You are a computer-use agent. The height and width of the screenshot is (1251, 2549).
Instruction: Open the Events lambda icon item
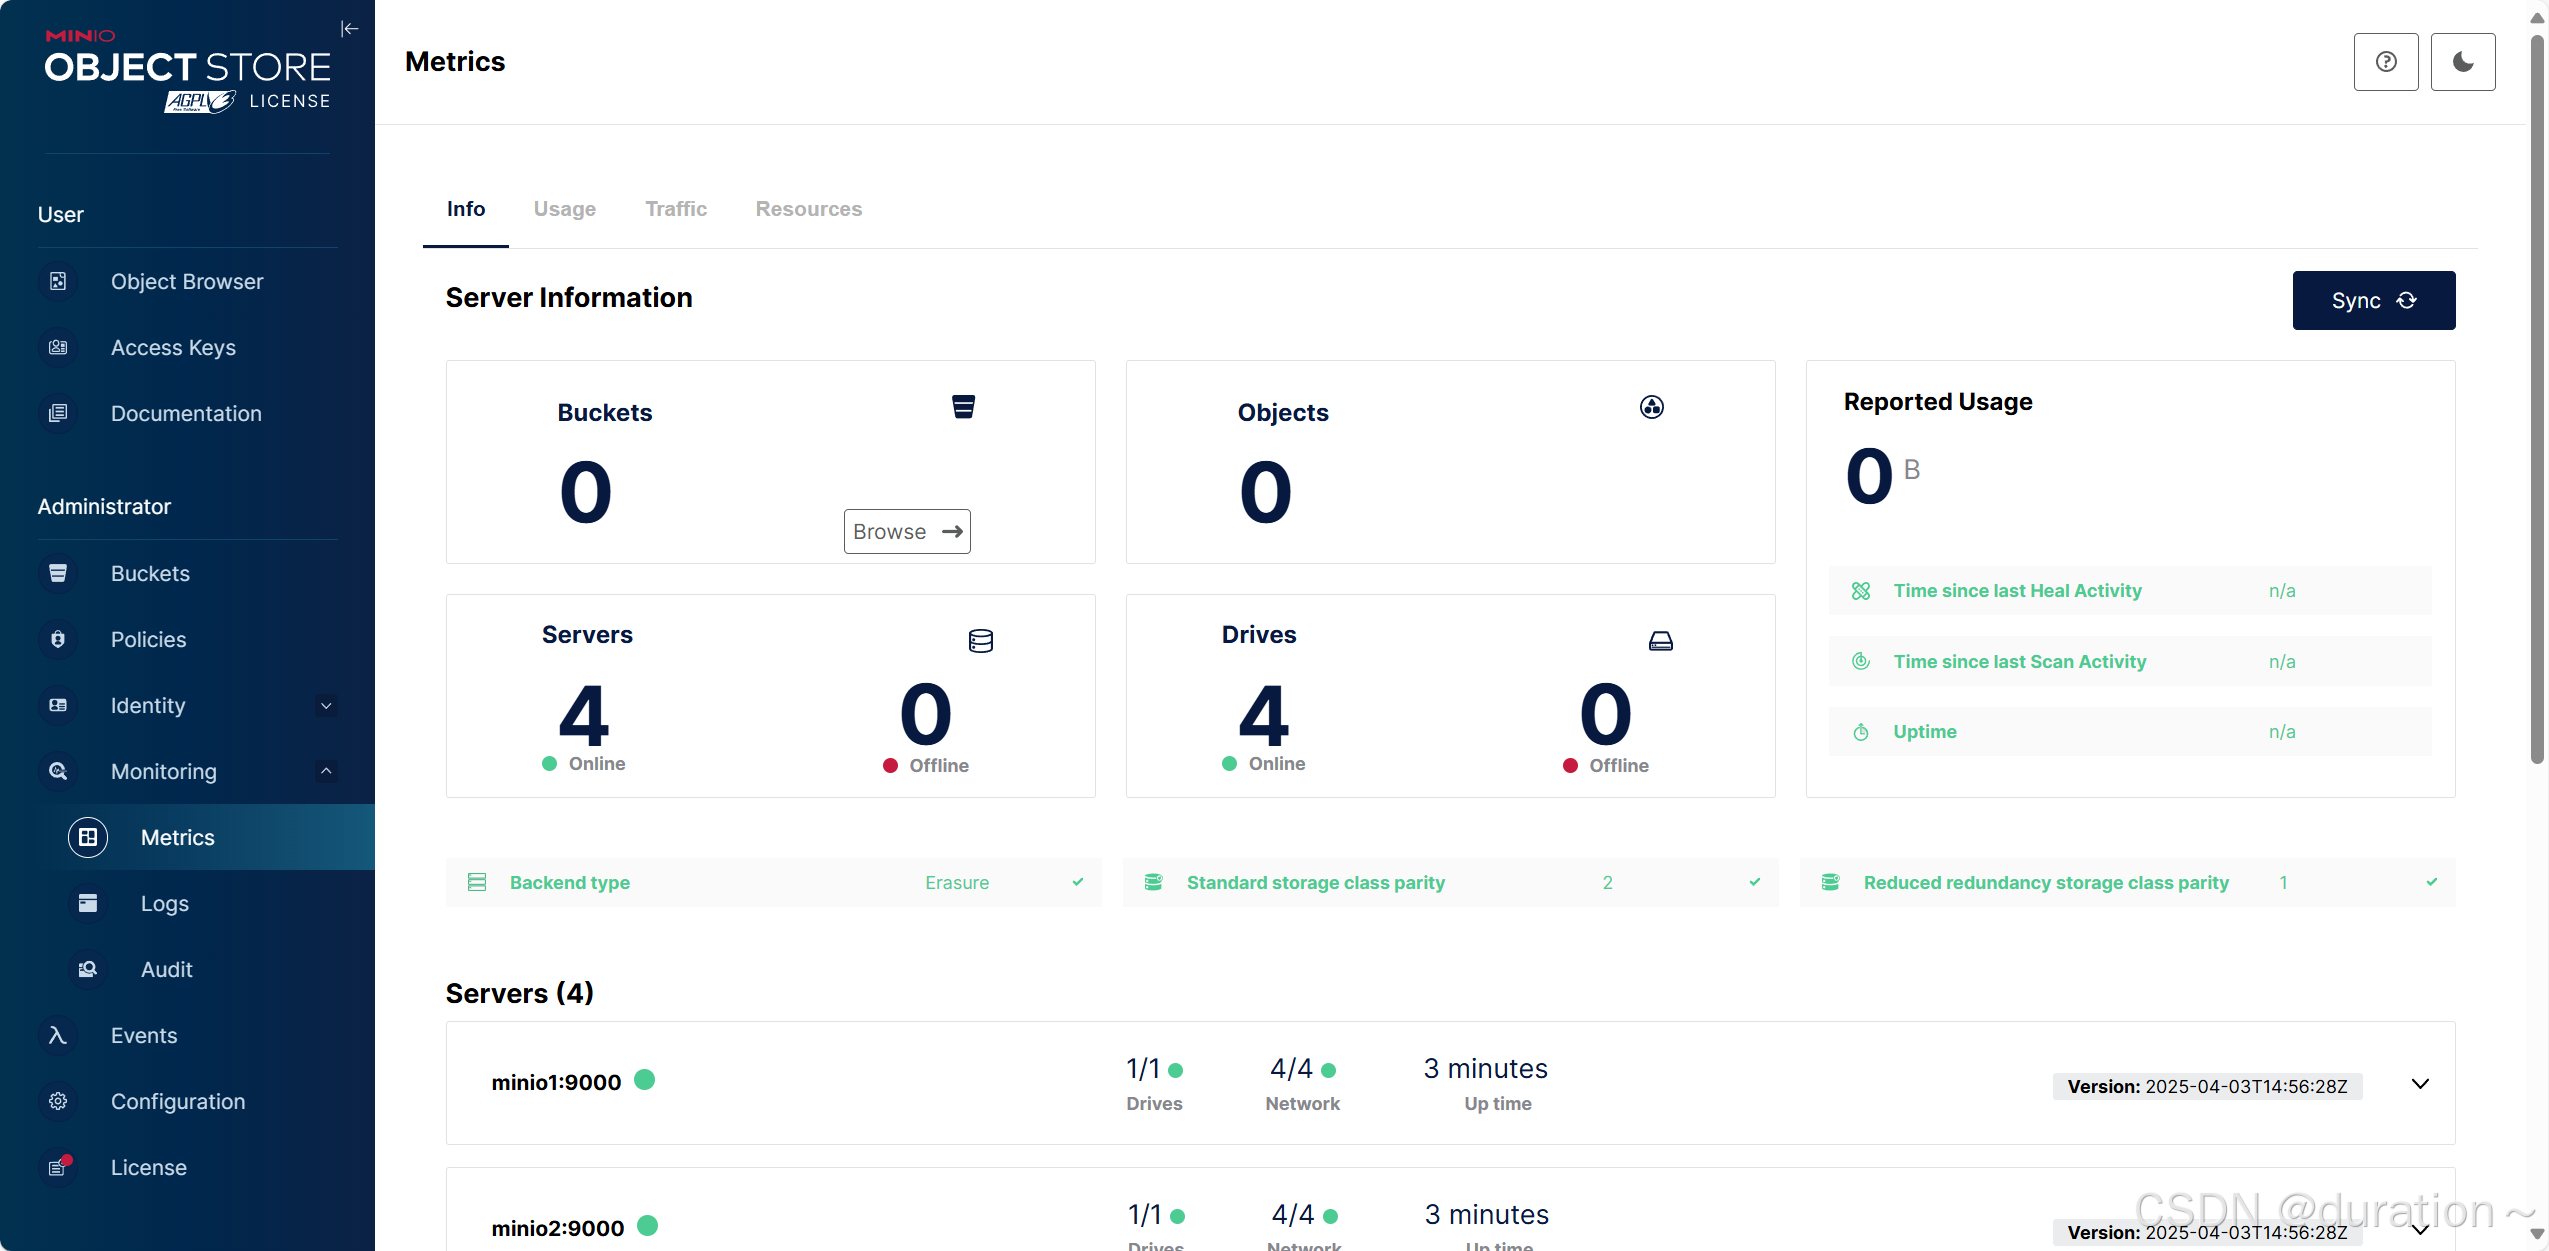(x=58, y=1036)
